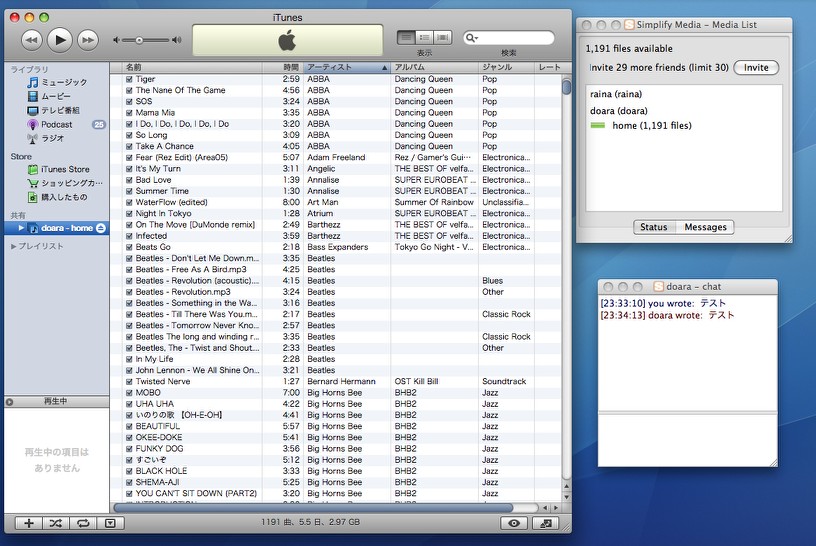Eject the doara - home shared library
Image resolution: width=816 pixels, height=546 pixels.
[101, 228]
